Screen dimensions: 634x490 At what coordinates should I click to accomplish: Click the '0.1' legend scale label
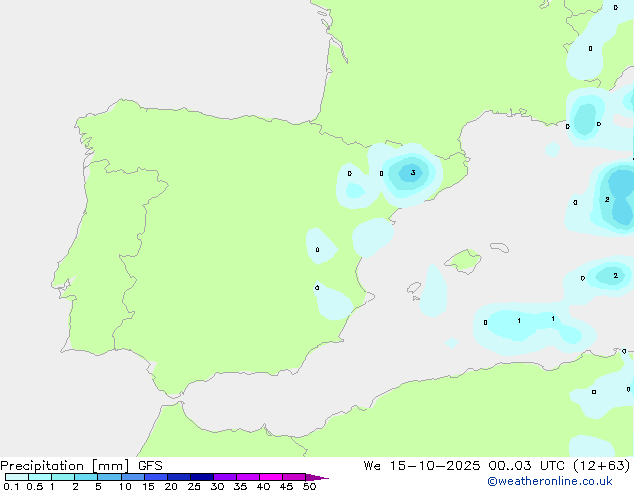11,486
